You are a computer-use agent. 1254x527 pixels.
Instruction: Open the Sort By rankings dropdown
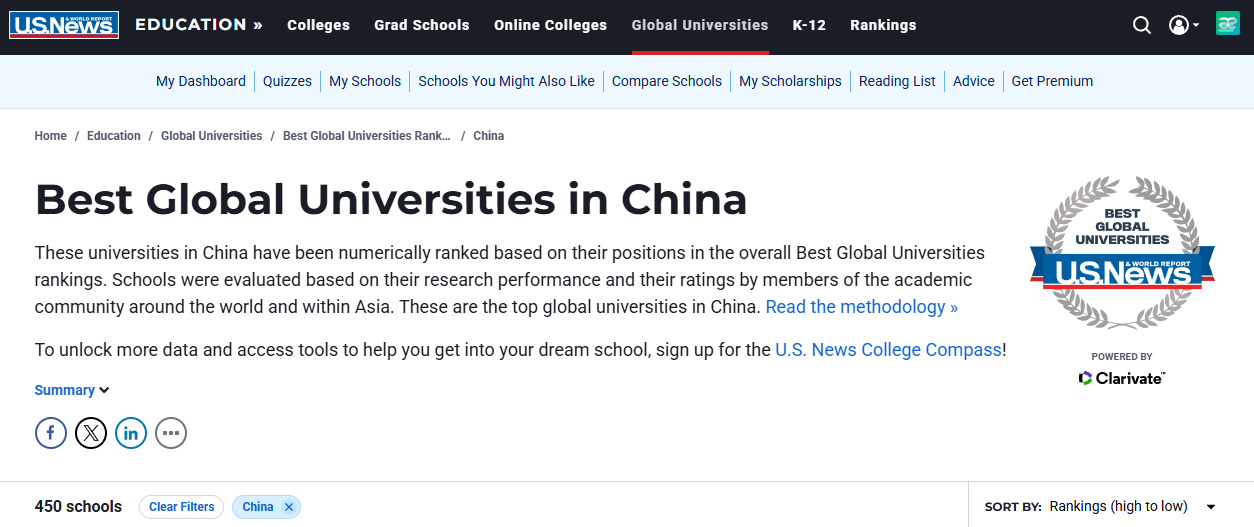1132,507
